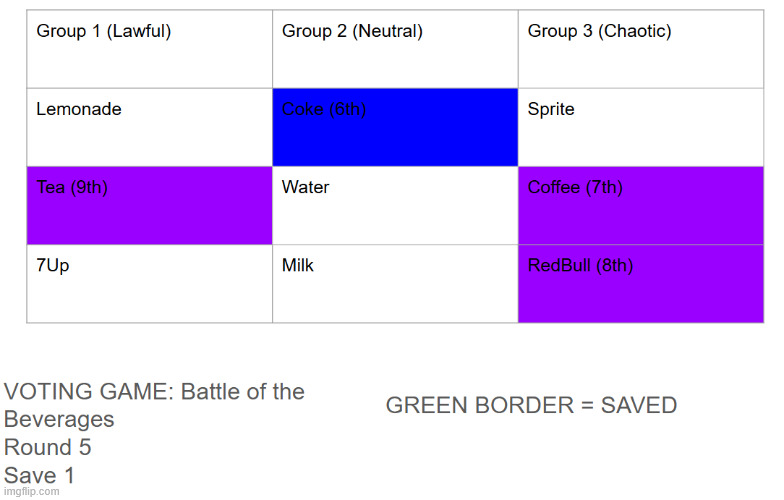Select the 7Up cell
This screenshot has height=500, width=784.
pos(150,284)
